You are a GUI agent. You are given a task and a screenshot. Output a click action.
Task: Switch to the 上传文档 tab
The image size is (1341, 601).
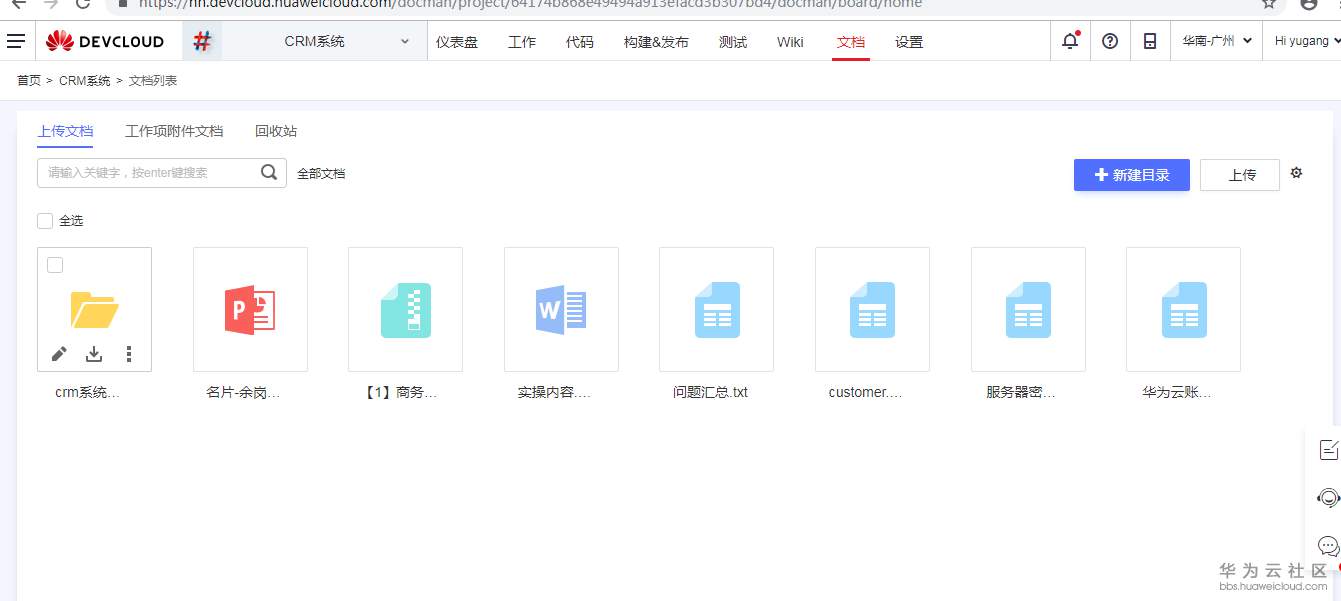click(65, 131)
